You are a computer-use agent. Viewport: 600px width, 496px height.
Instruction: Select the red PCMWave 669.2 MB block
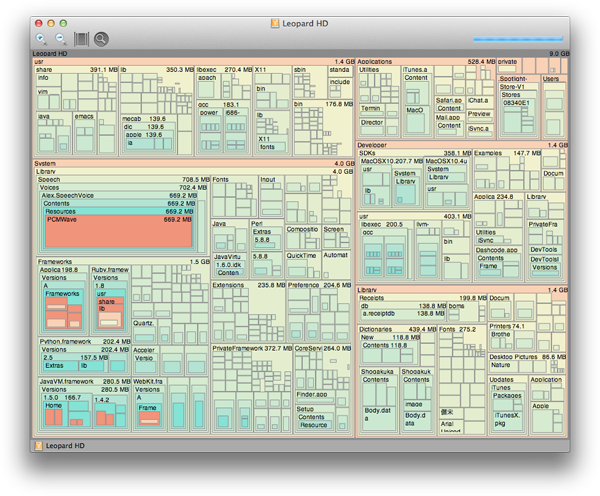point(119,232)
